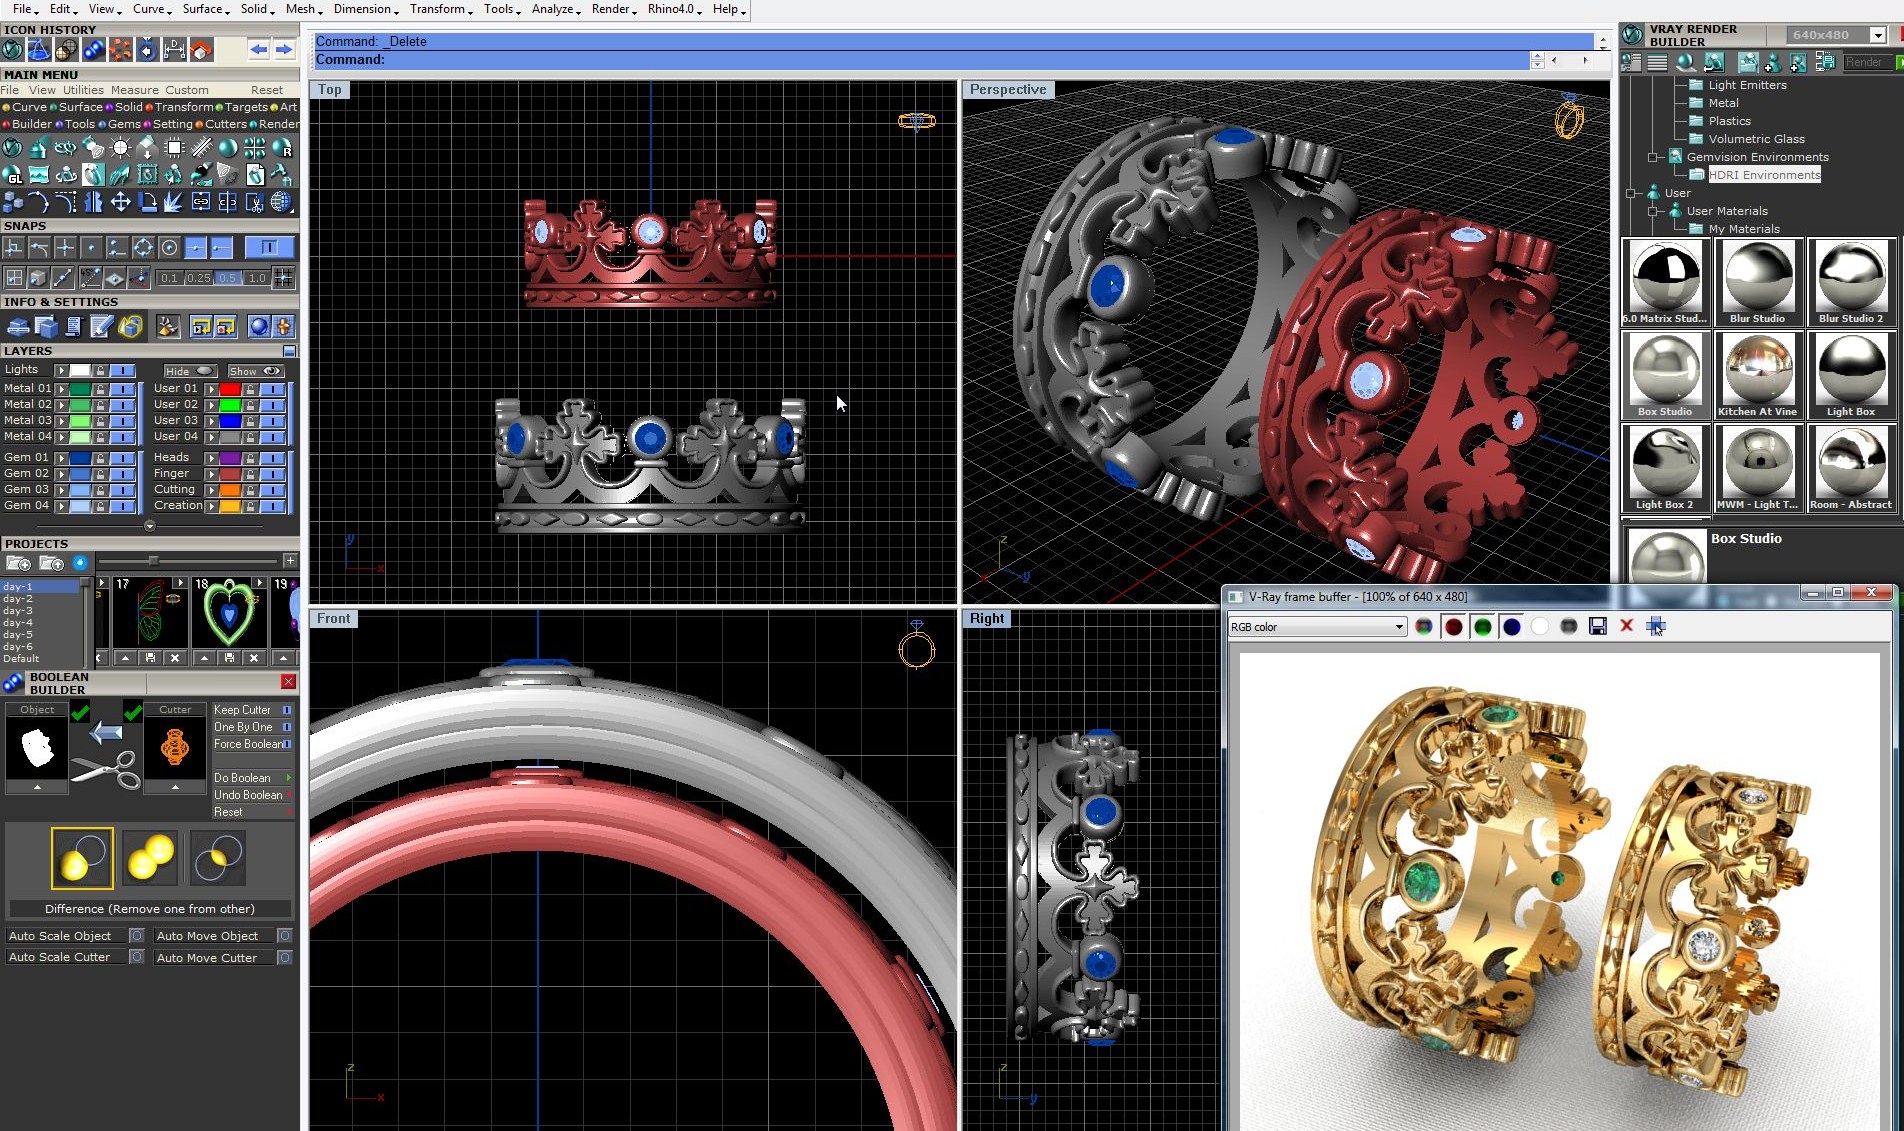The height and width of the screenshot is (1131, 1904).
Task: Click the ICON HISTORY back arrow
Action: pyautogui.click(x=259, y=49)
